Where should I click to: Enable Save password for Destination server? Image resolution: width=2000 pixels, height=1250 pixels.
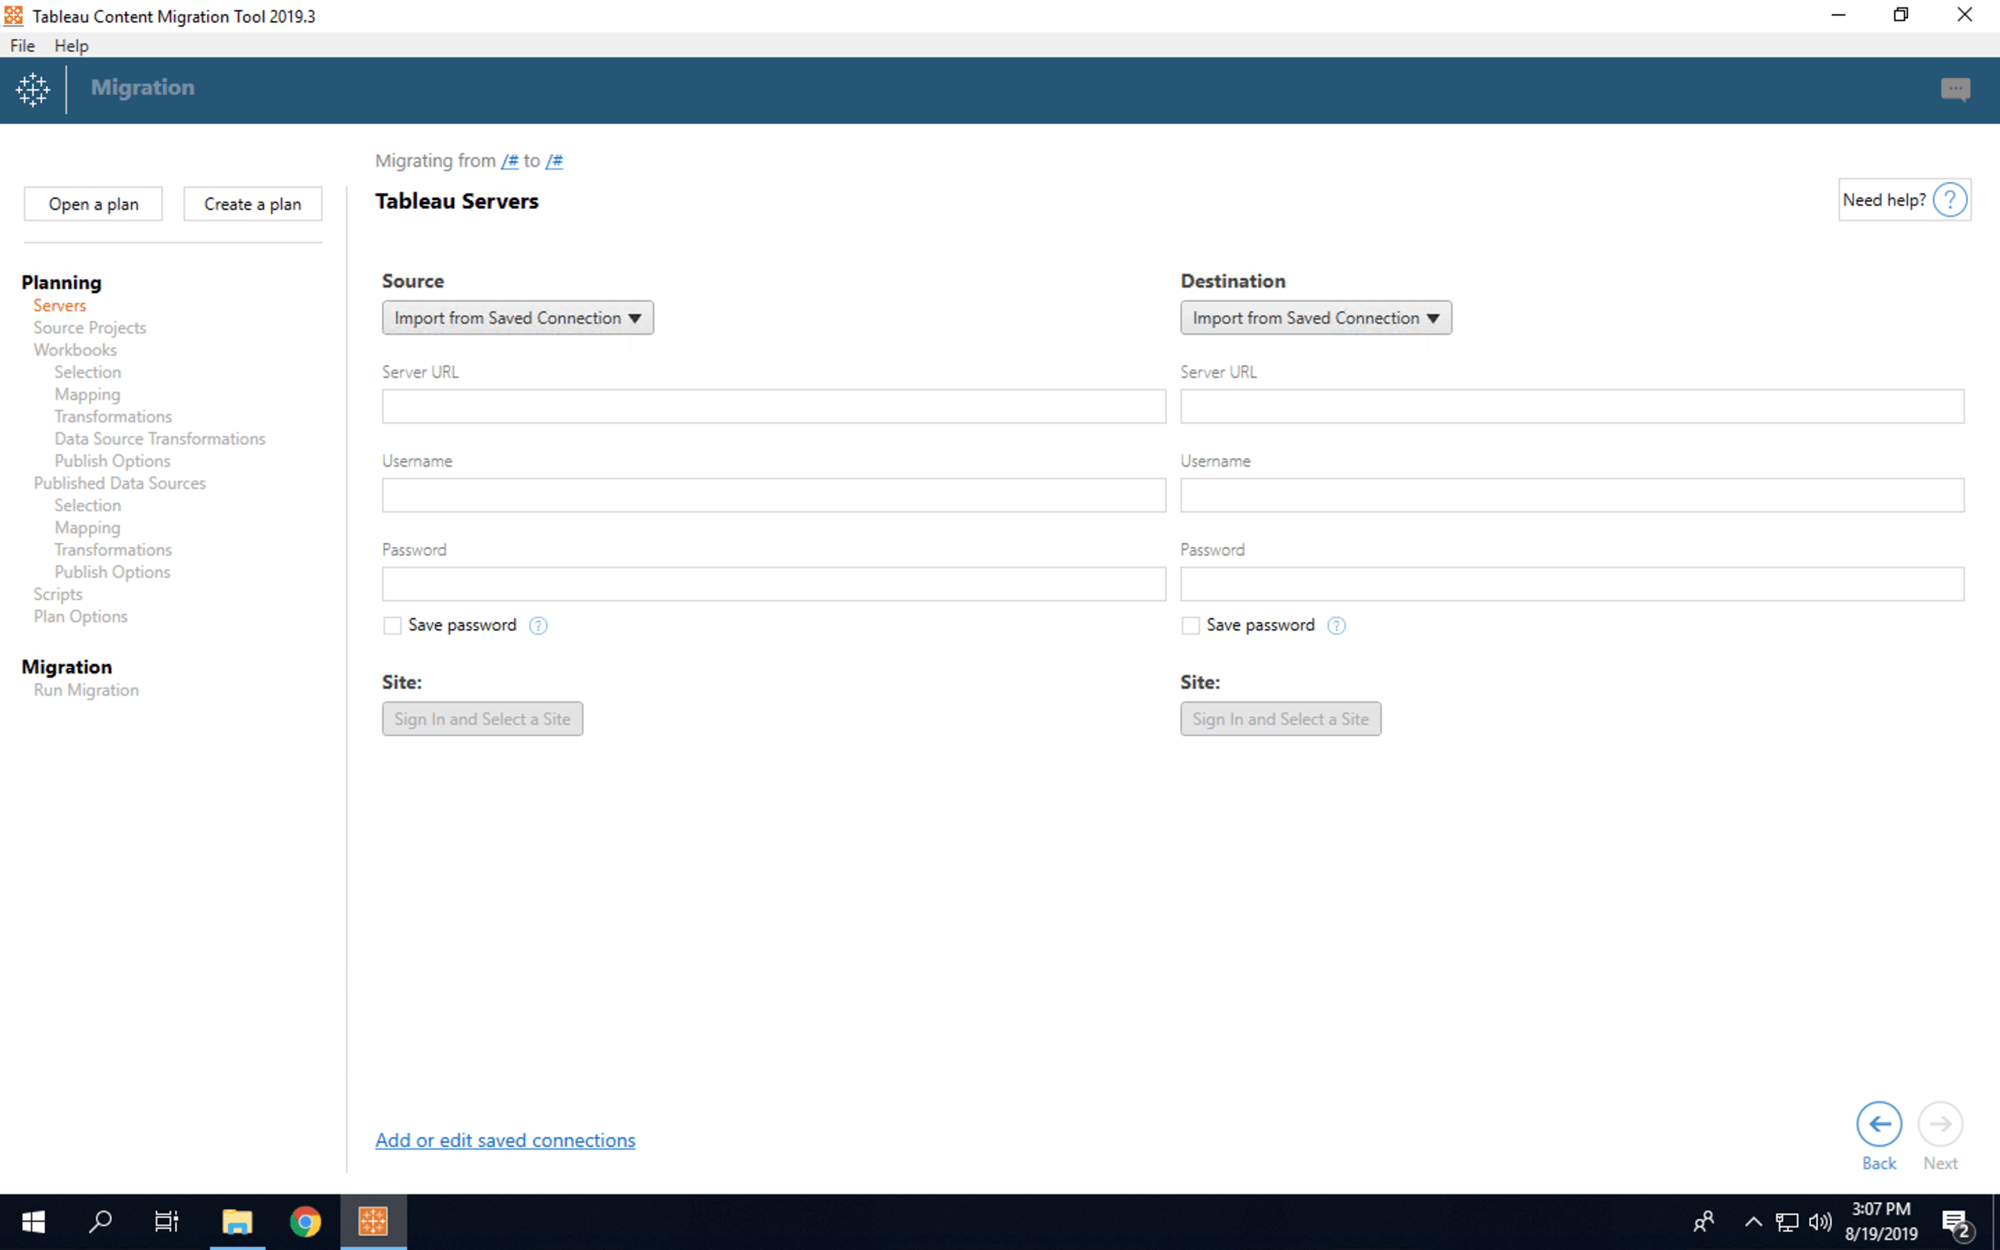(1190, 626)
